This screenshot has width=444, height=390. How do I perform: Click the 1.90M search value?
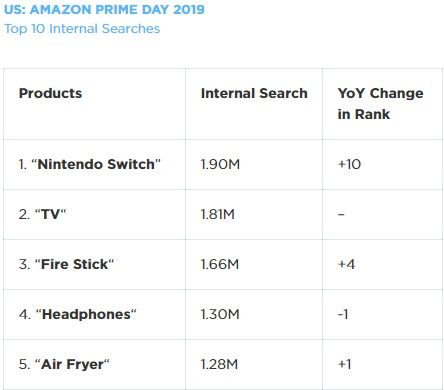(x=220, y=164)
